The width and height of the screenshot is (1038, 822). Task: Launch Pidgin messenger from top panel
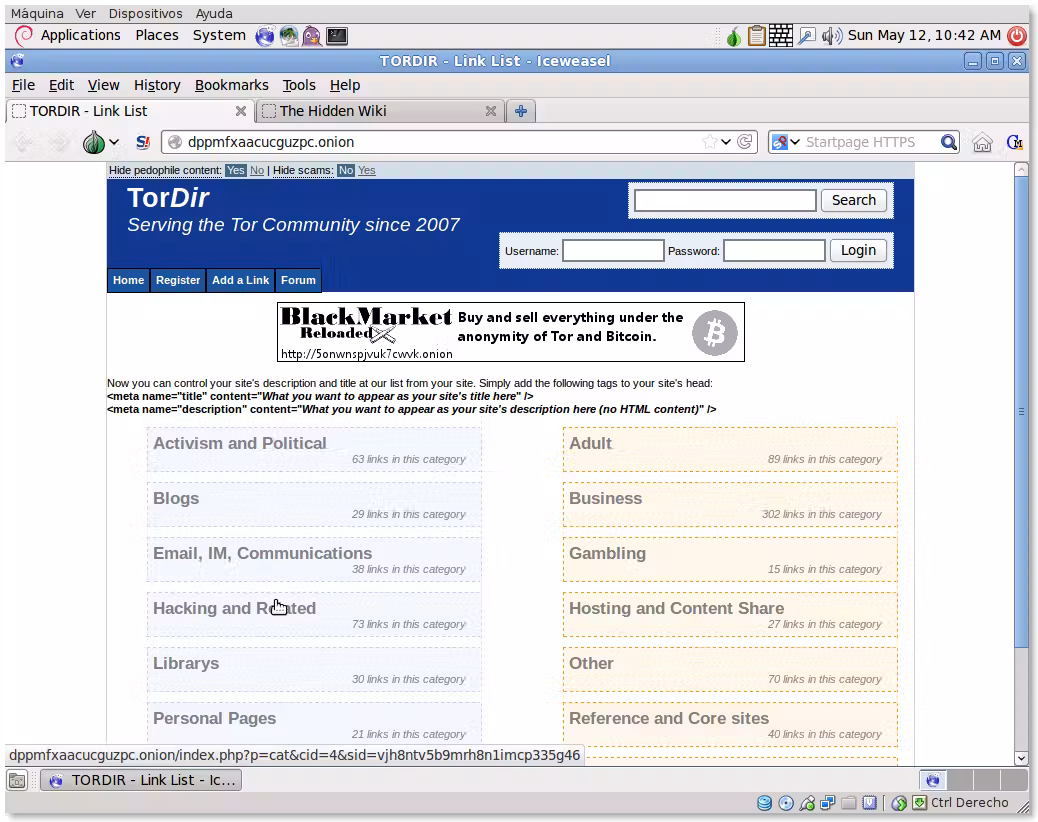tap(312, 36)
